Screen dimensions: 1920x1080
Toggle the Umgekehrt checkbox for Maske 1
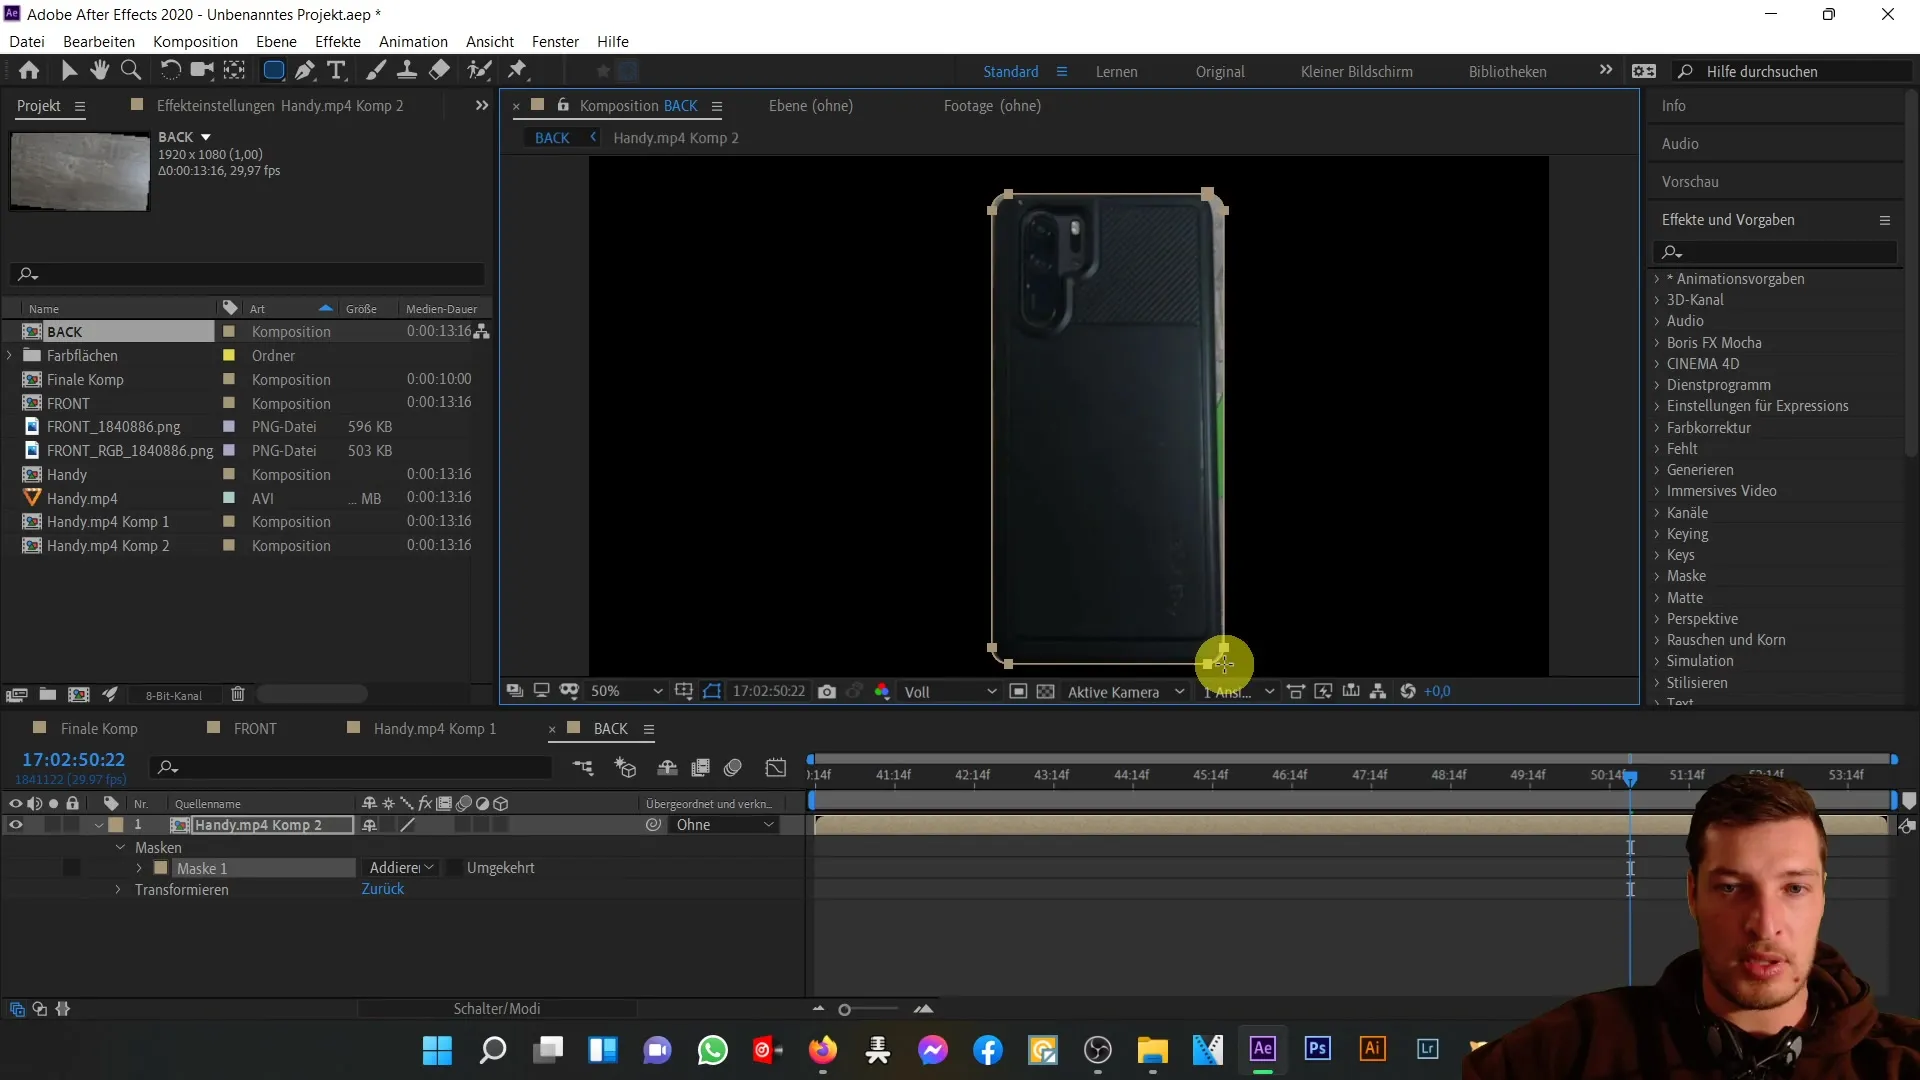(x=453, y=868)
